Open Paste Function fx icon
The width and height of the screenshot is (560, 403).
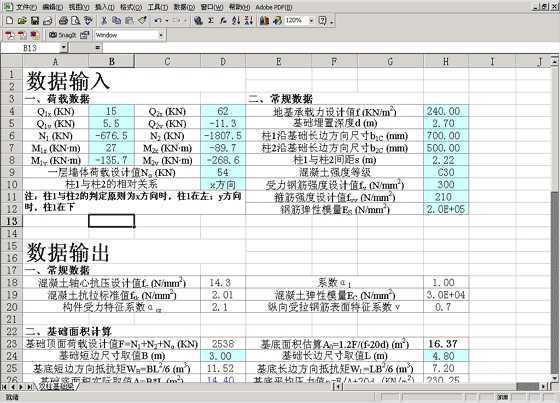[x=223, y=20]
